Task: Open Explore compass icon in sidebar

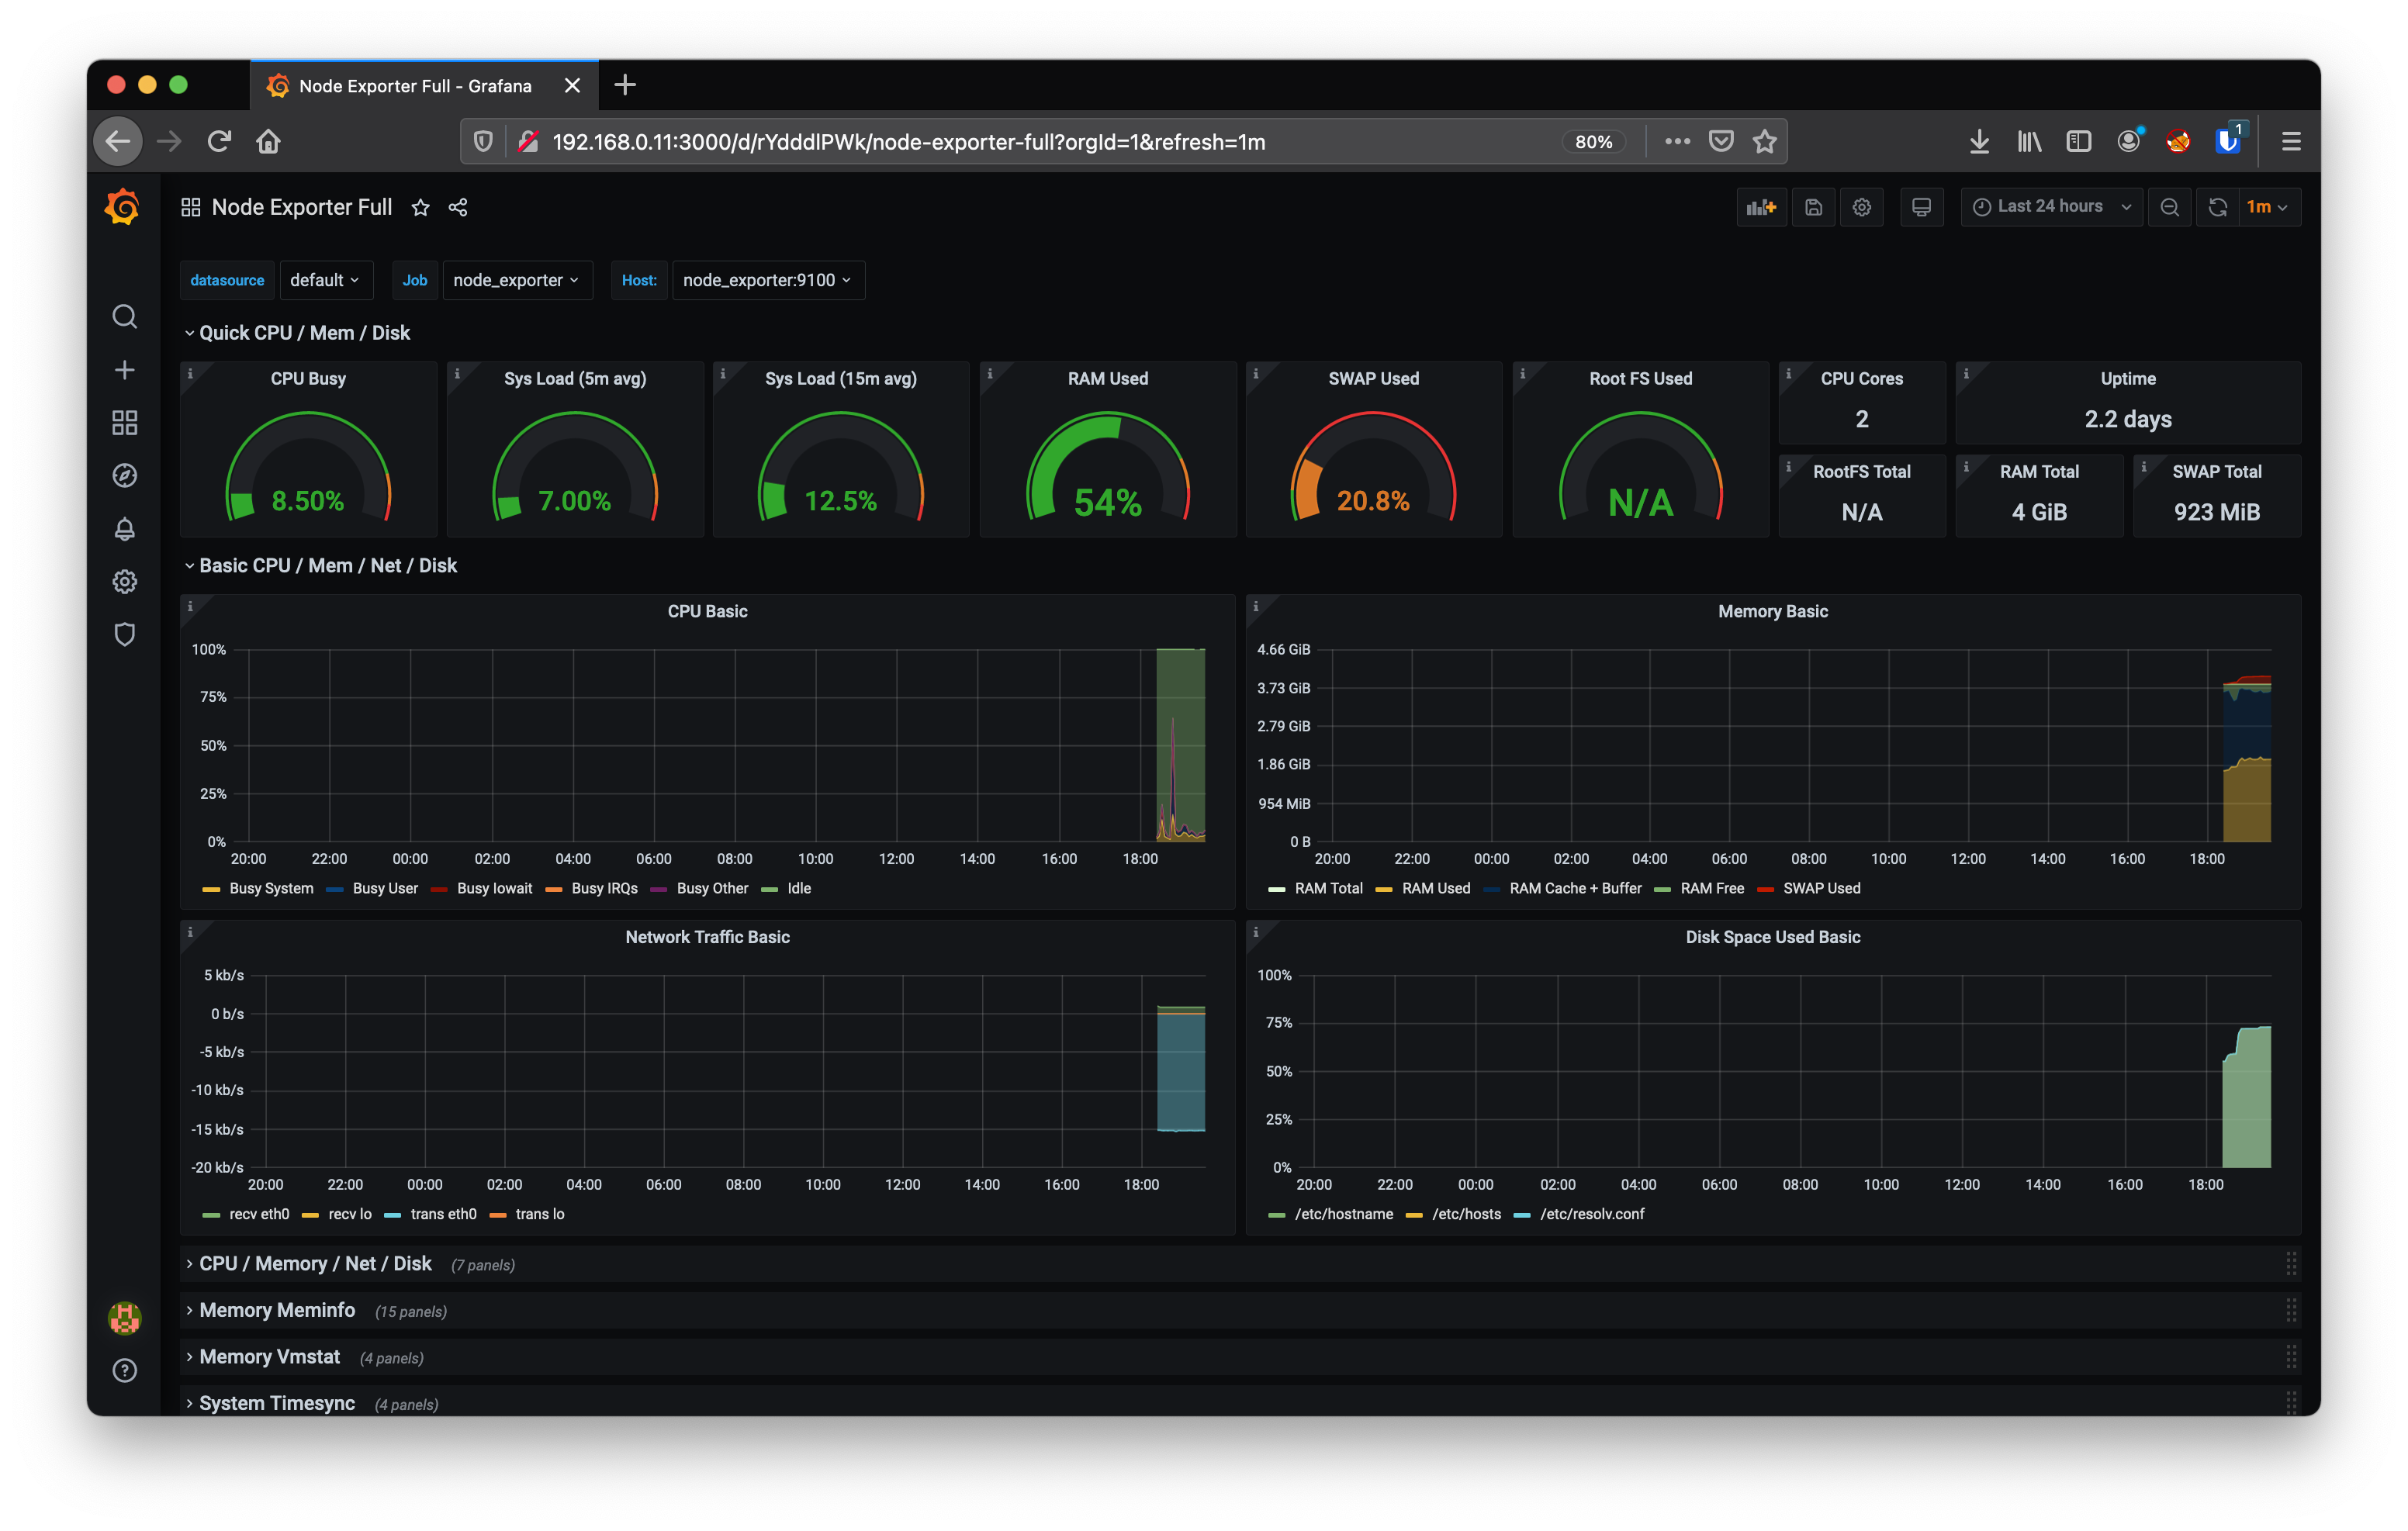Action: pyautogui.click(x=124, y=476)
